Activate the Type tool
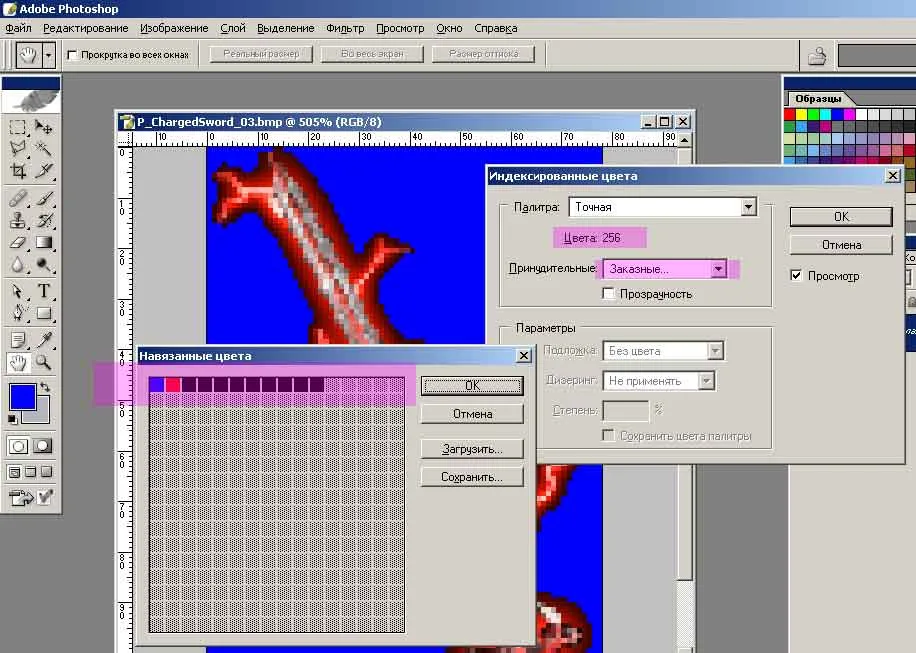Screen dimensions: 916x653 (x=44, y=291)
